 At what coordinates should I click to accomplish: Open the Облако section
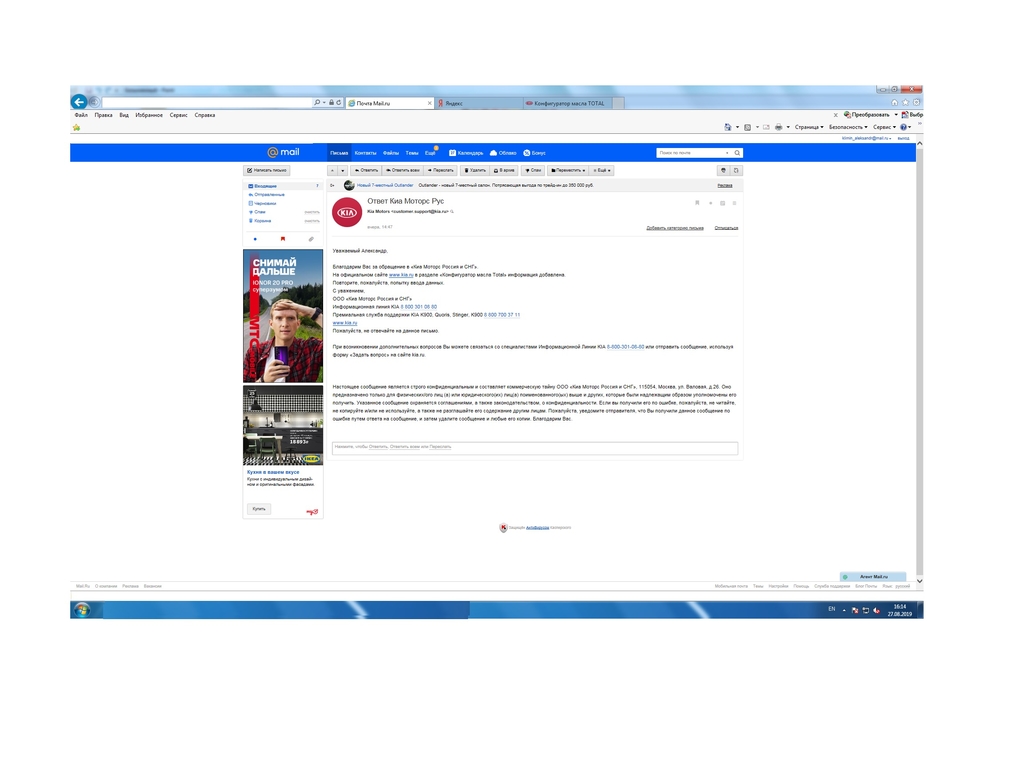coord(503,153)
